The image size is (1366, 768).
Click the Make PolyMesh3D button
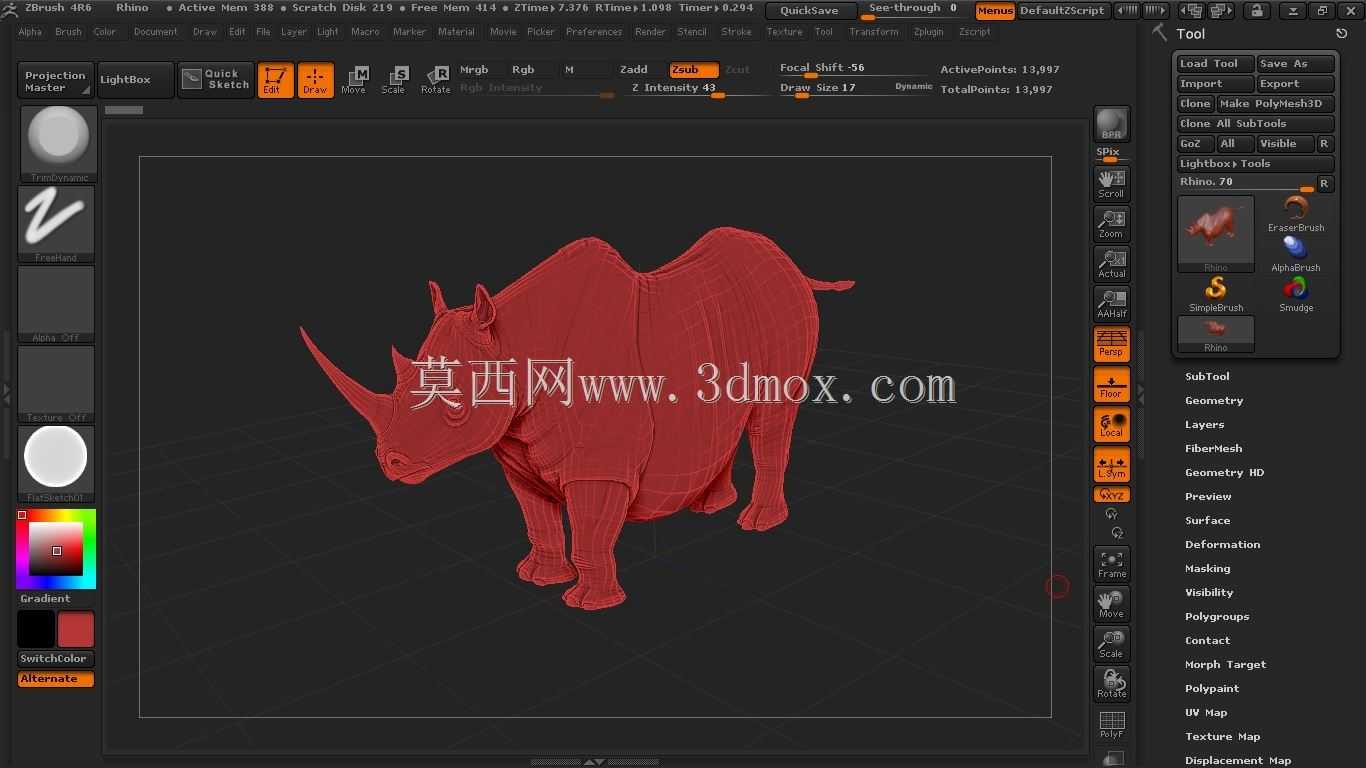pos(1275,104)
